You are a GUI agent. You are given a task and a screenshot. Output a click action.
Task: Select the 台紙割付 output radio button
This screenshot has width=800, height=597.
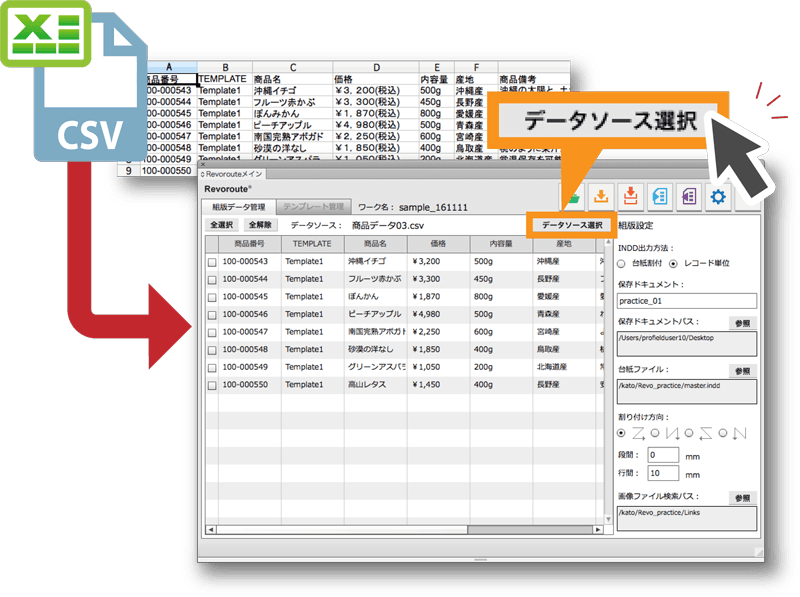621,264
